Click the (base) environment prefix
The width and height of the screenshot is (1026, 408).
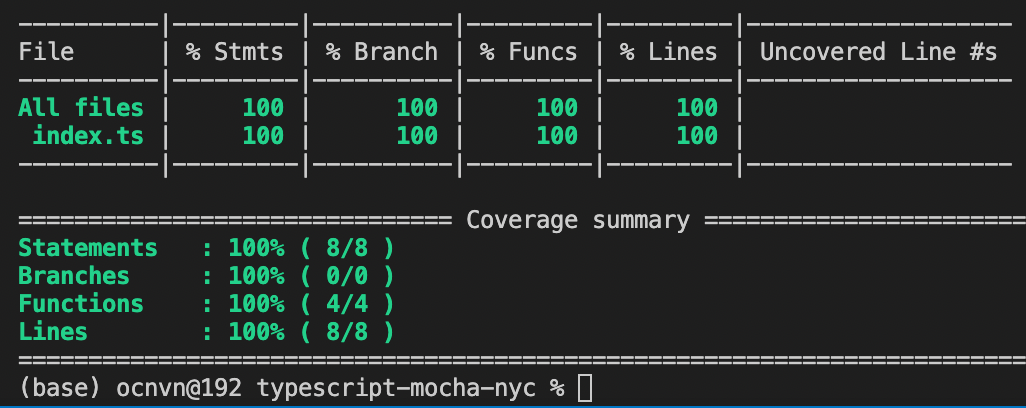click(x=60, y=388)
